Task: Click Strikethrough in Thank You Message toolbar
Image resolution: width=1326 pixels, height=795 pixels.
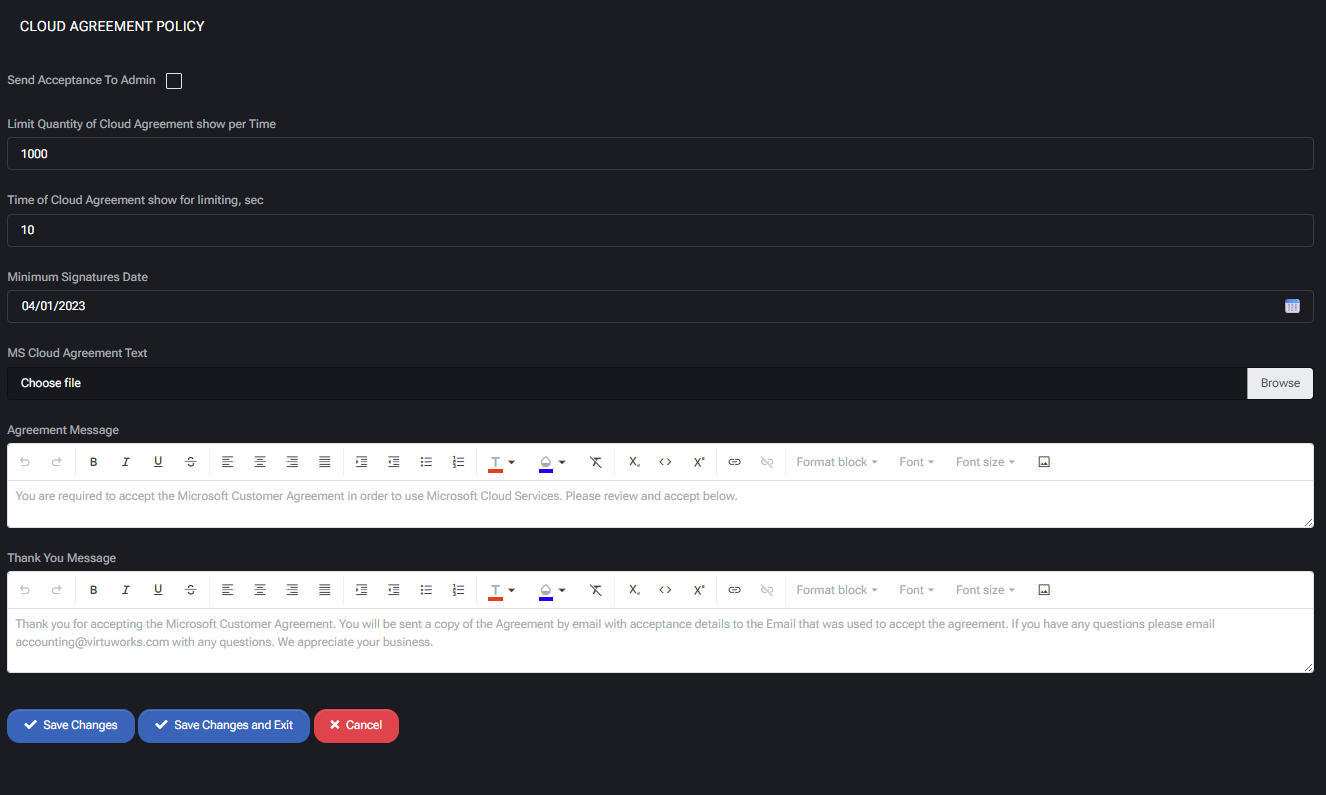Action: (x=190, y=590)
